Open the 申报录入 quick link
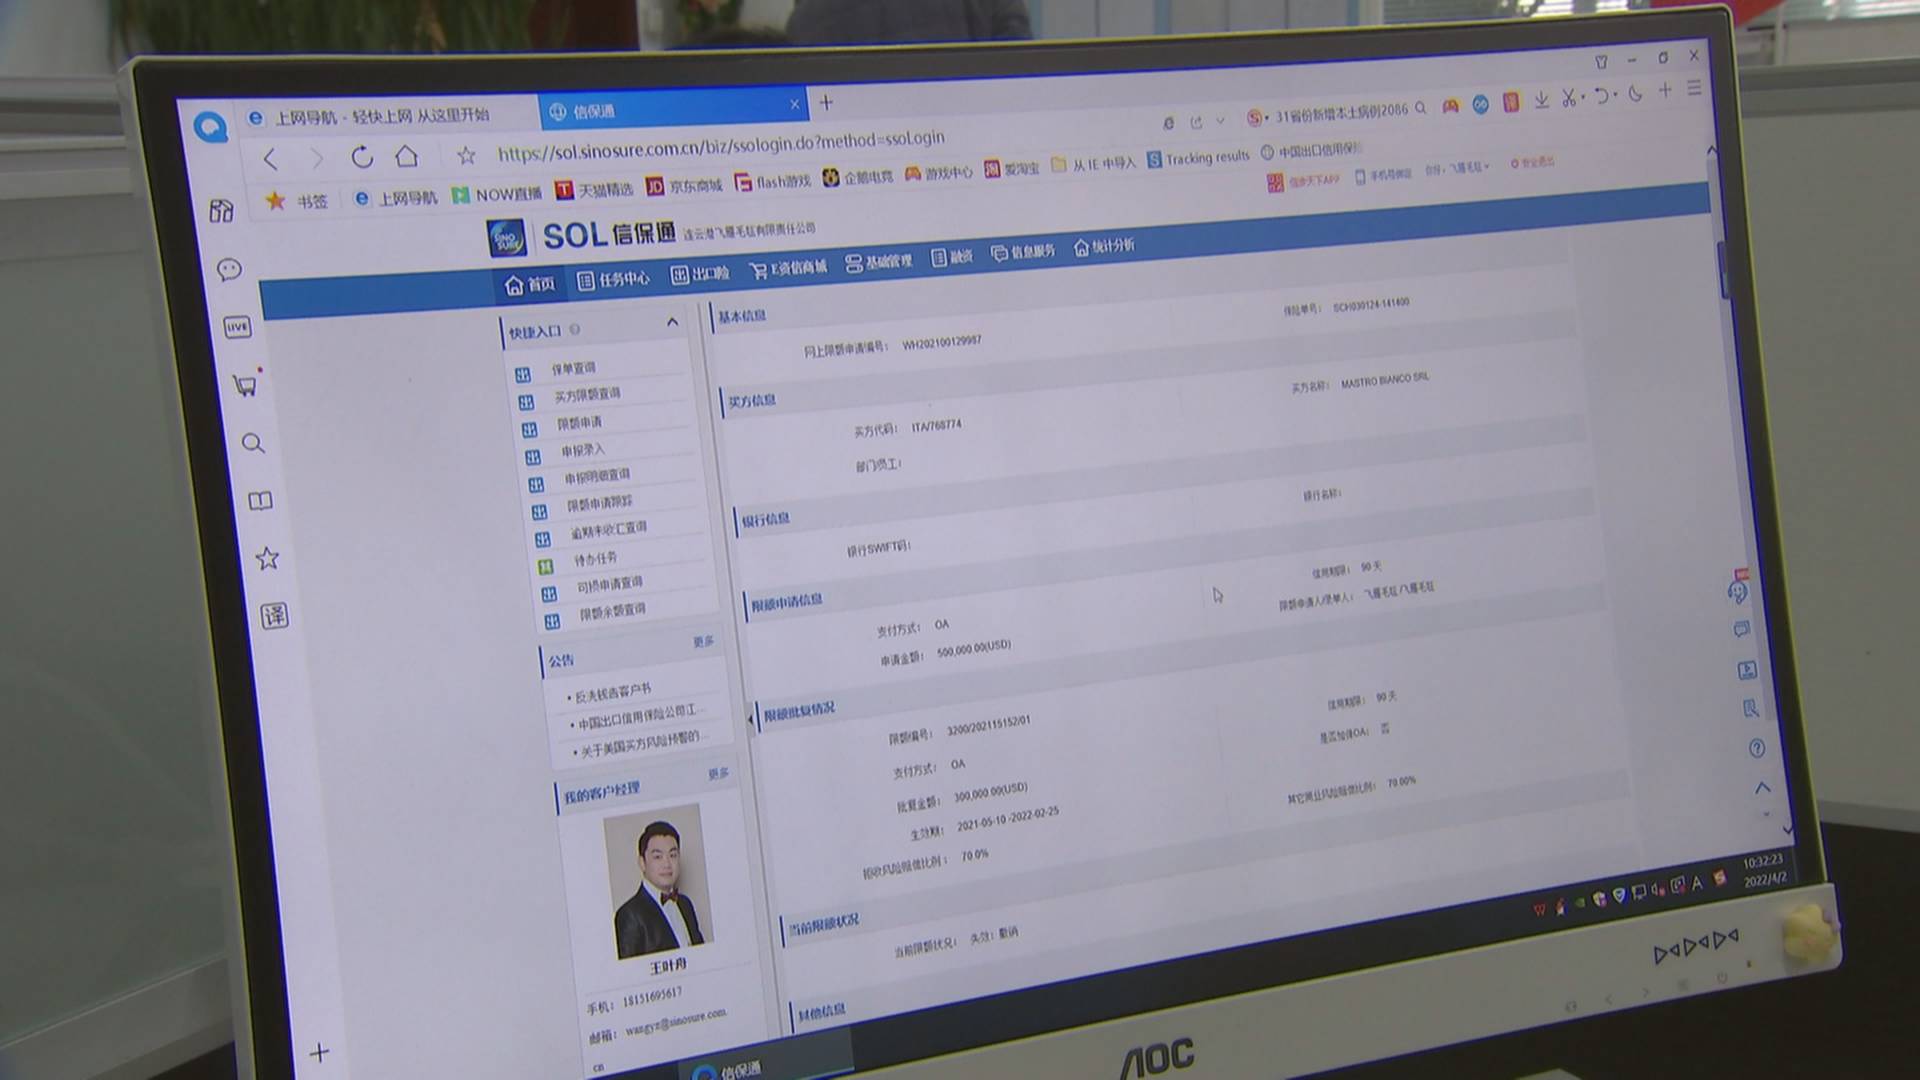 coord(582,451)
